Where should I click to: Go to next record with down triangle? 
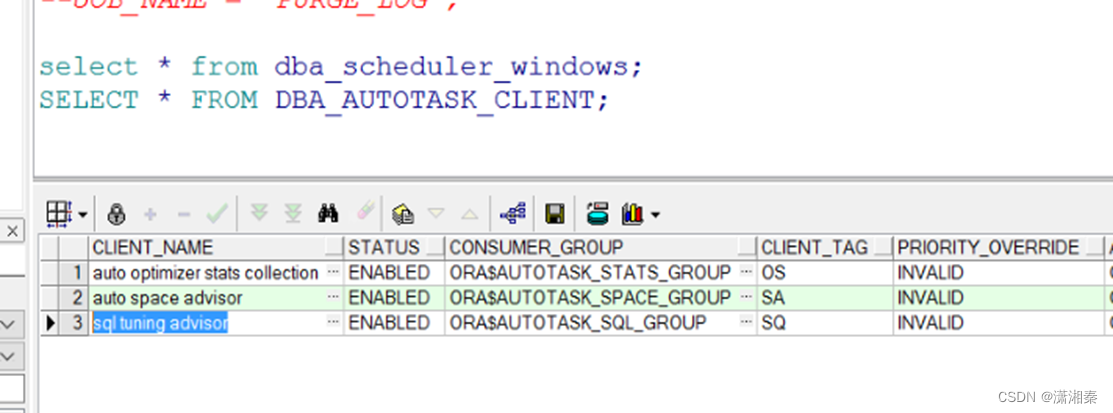tap(436, 213)
